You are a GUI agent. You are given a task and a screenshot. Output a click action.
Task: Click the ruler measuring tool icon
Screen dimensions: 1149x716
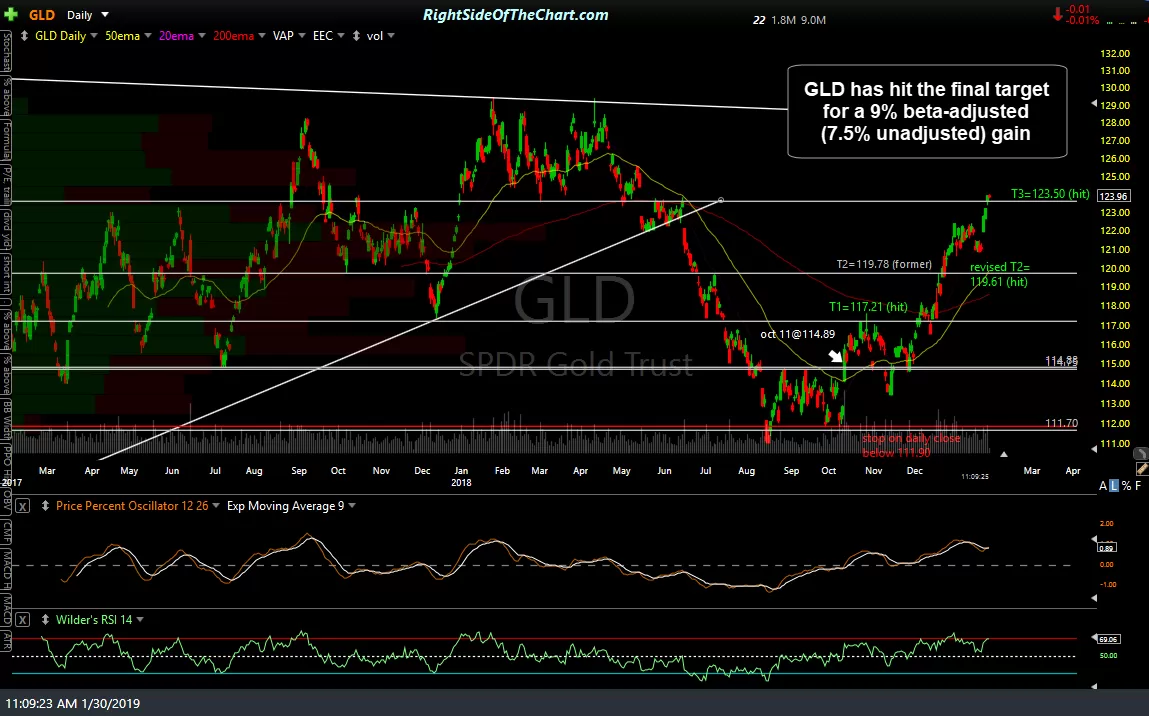[x=1142, y=469]
